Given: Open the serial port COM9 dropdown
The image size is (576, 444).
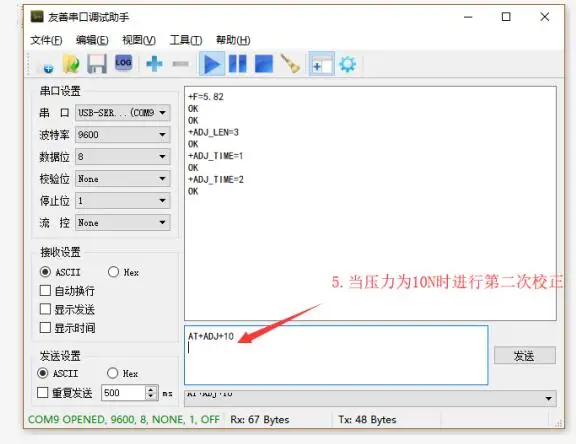Looking at the screenshot, I should [123, 113].
